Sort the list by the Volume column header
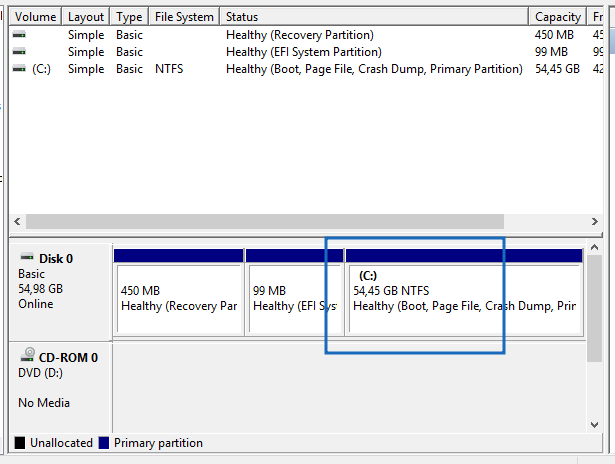The width and height of the screenshot is (615, 464). [x=35, y=17]
